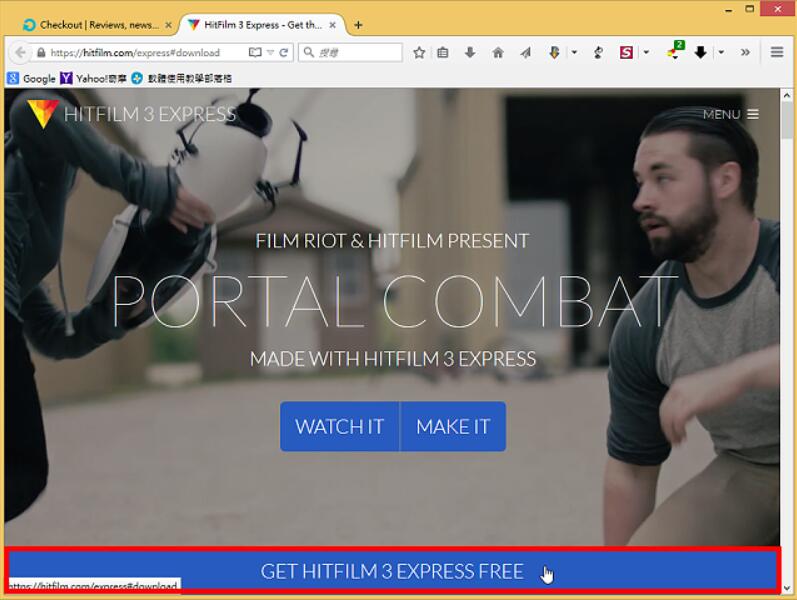Focus the browser search box
The width and height of the screenshot is (797, 600).
350,52
